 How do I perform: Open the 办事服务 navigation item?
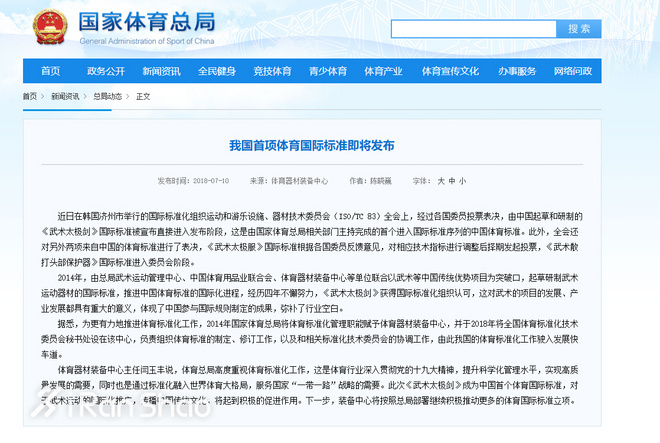click(517, 71)
